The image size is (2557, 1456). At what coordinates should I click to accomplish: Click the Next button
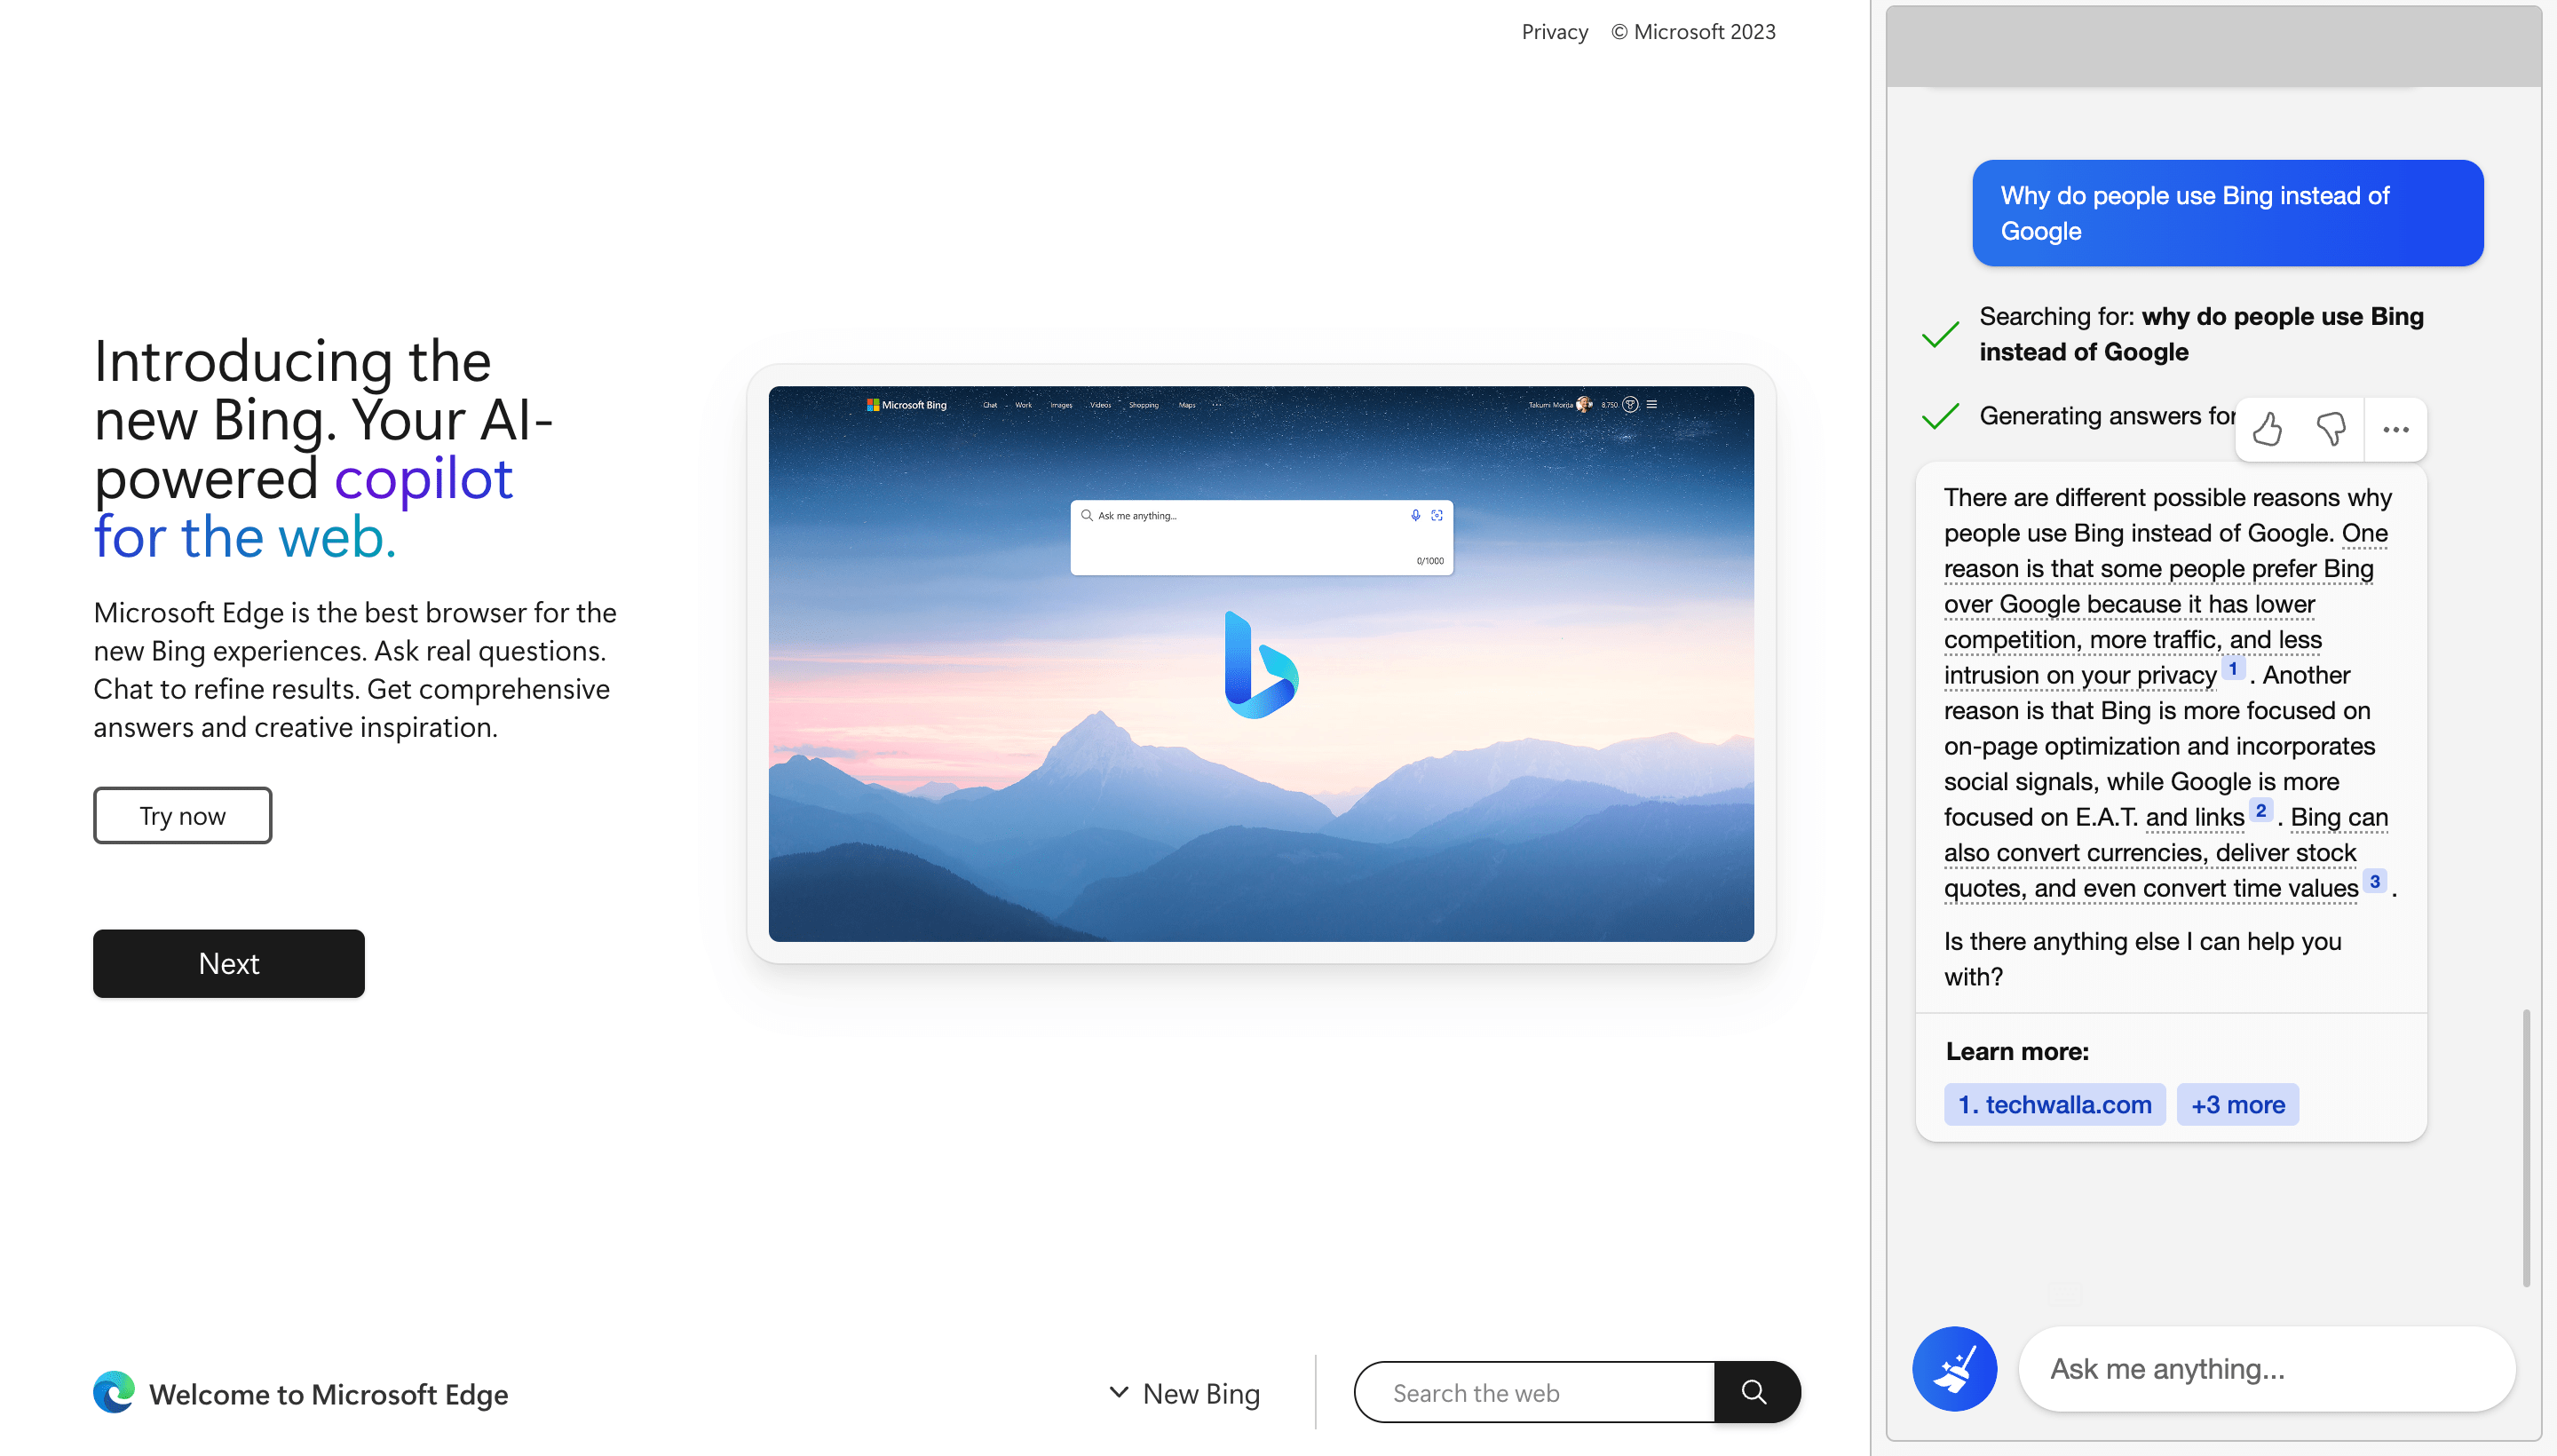click(228, 962)
